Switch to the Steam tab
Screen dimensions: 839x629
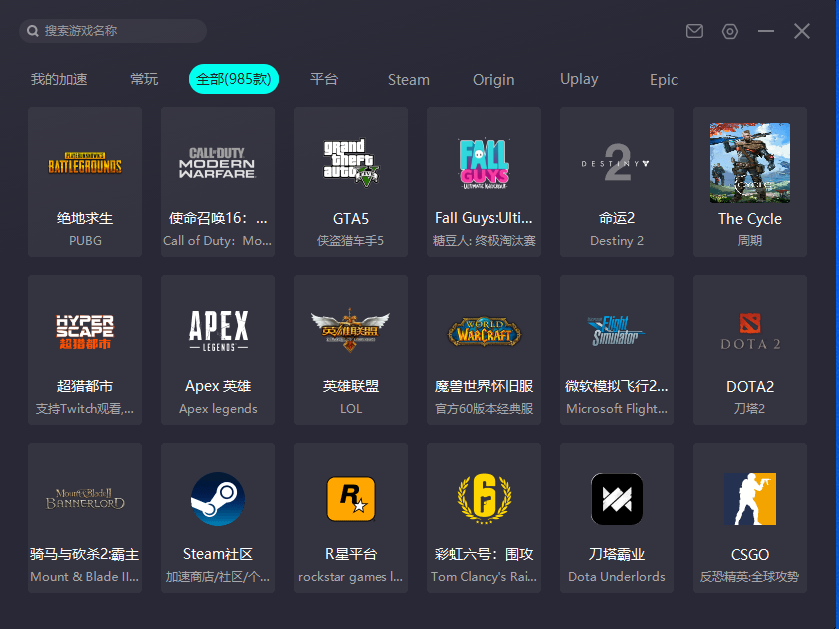click(x=409, y=79)
